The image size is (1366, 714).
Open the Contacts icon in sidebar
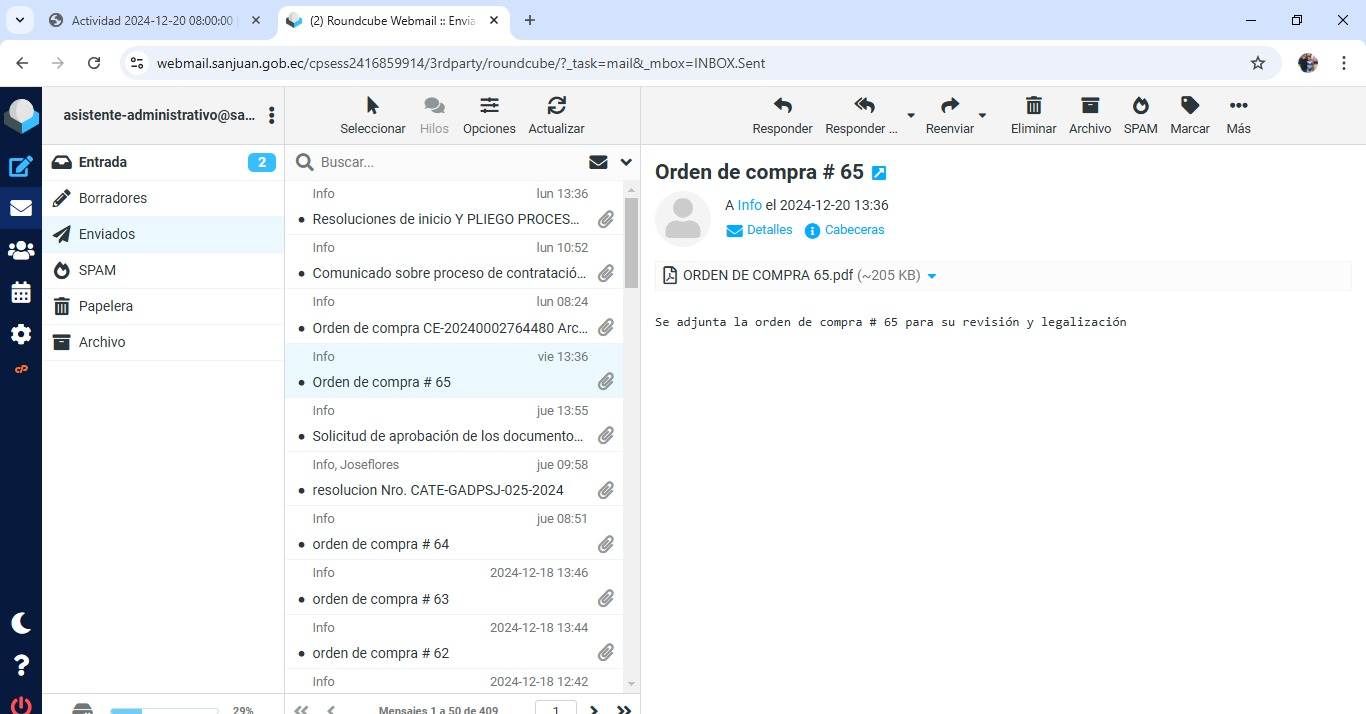21,251
